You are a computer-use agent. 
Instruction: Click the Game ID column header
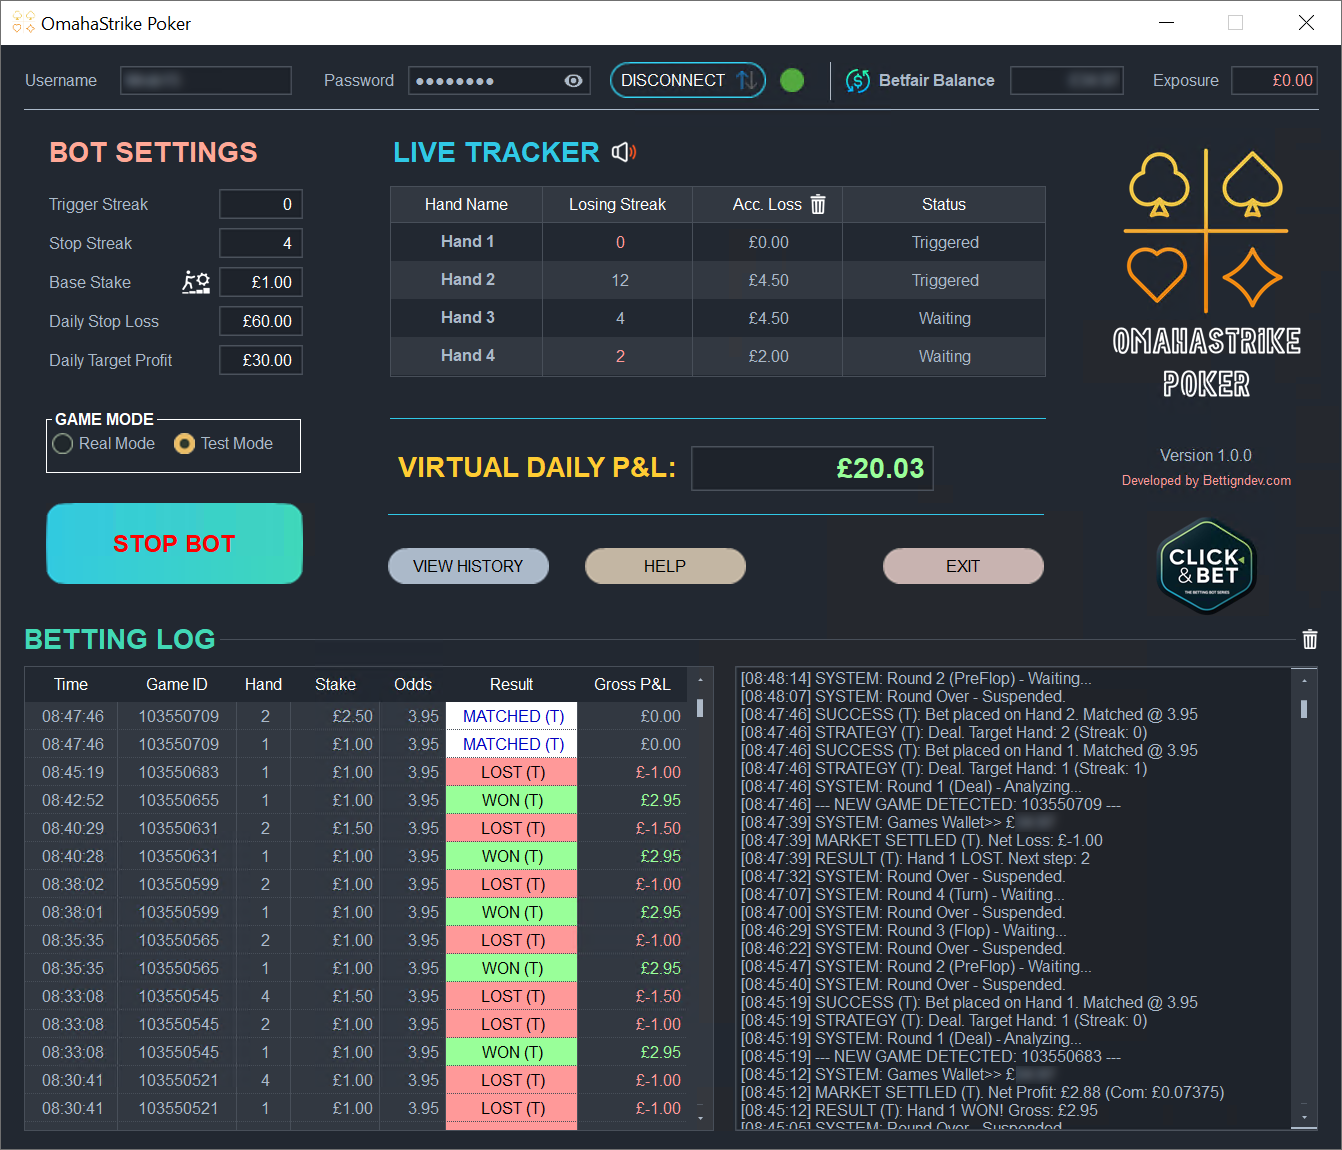click(177, 684)
